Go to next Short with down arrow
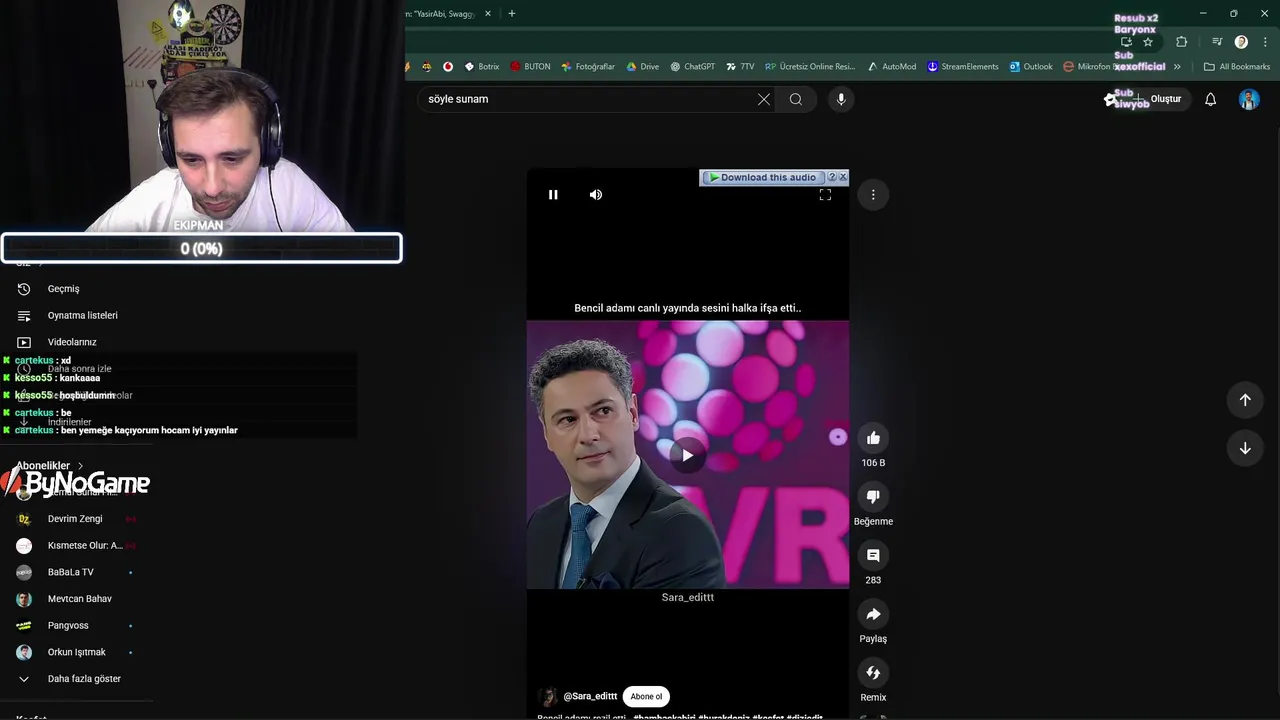 point(1245,448)
